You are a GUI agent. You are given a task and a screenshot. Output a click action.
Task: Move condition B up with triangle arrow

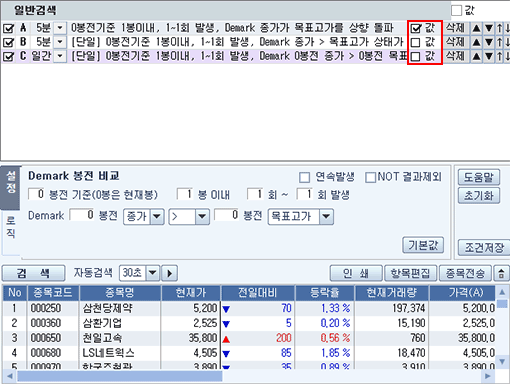pyautogui.click(x=476, y=42)
